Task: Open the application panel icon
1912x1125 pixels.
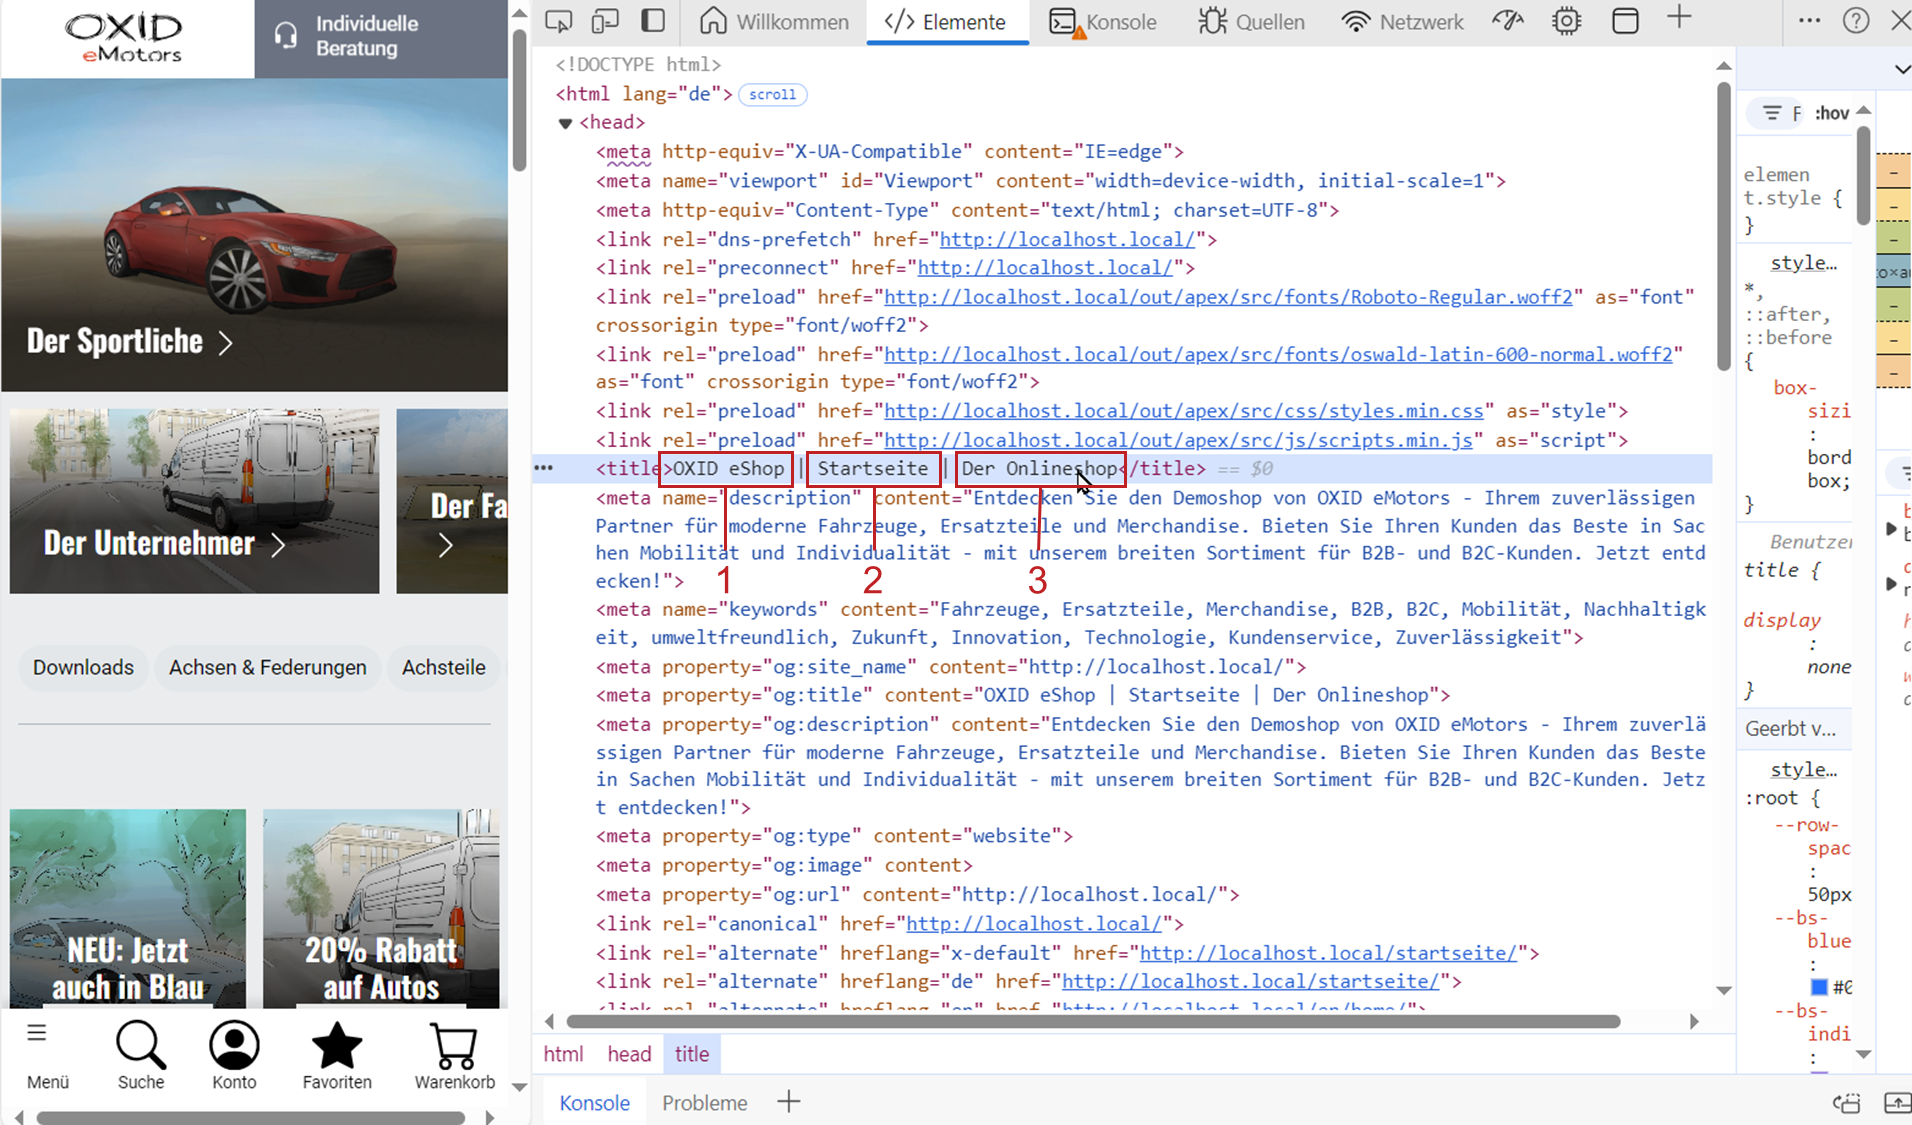Action: (x=1626, y=21)
